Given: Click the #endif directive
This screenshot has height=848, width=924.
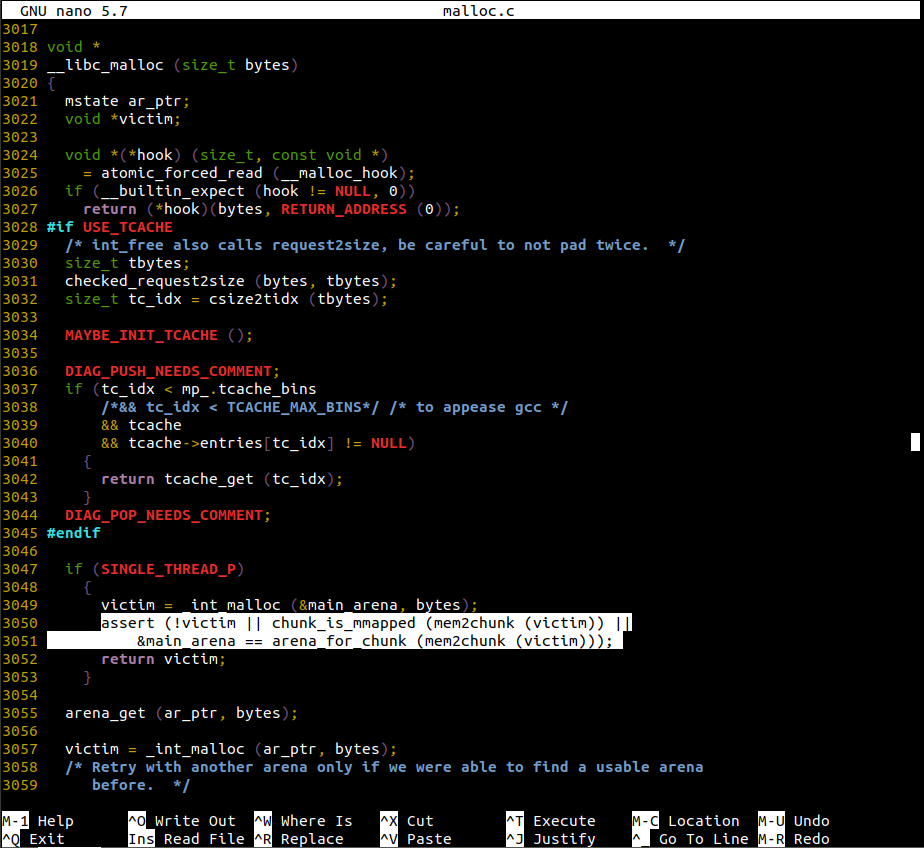Looking at the screenshot, I should pos(74,533).
